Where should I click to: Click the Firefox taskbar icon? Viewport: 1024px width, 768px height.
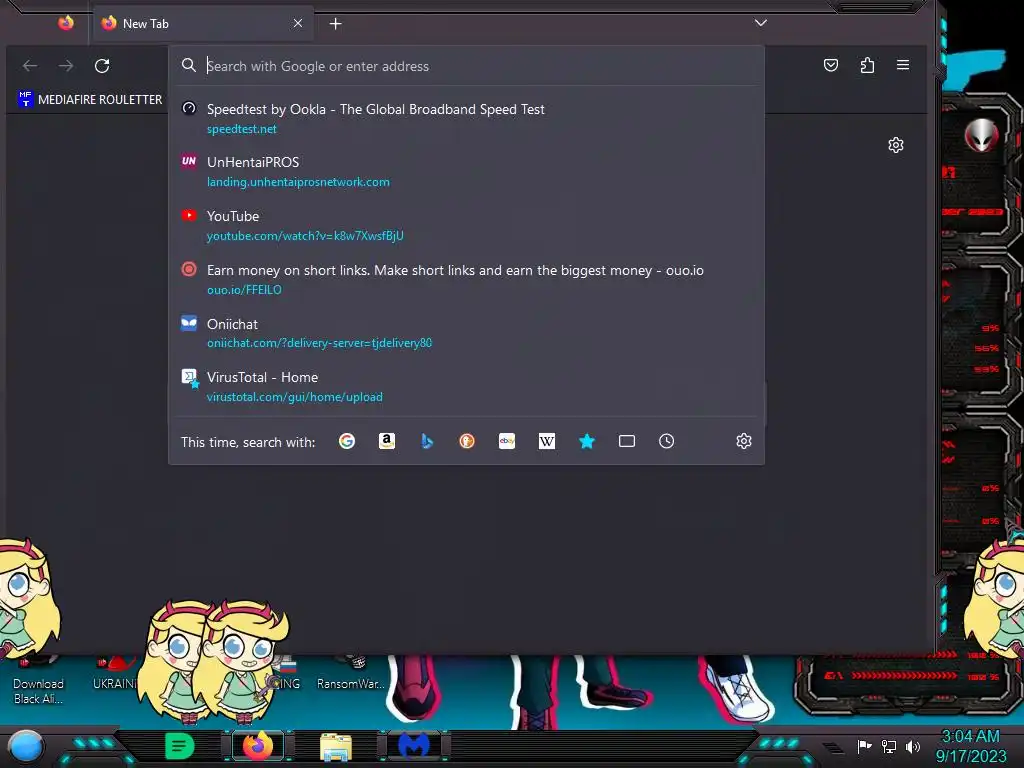point(258,746)
